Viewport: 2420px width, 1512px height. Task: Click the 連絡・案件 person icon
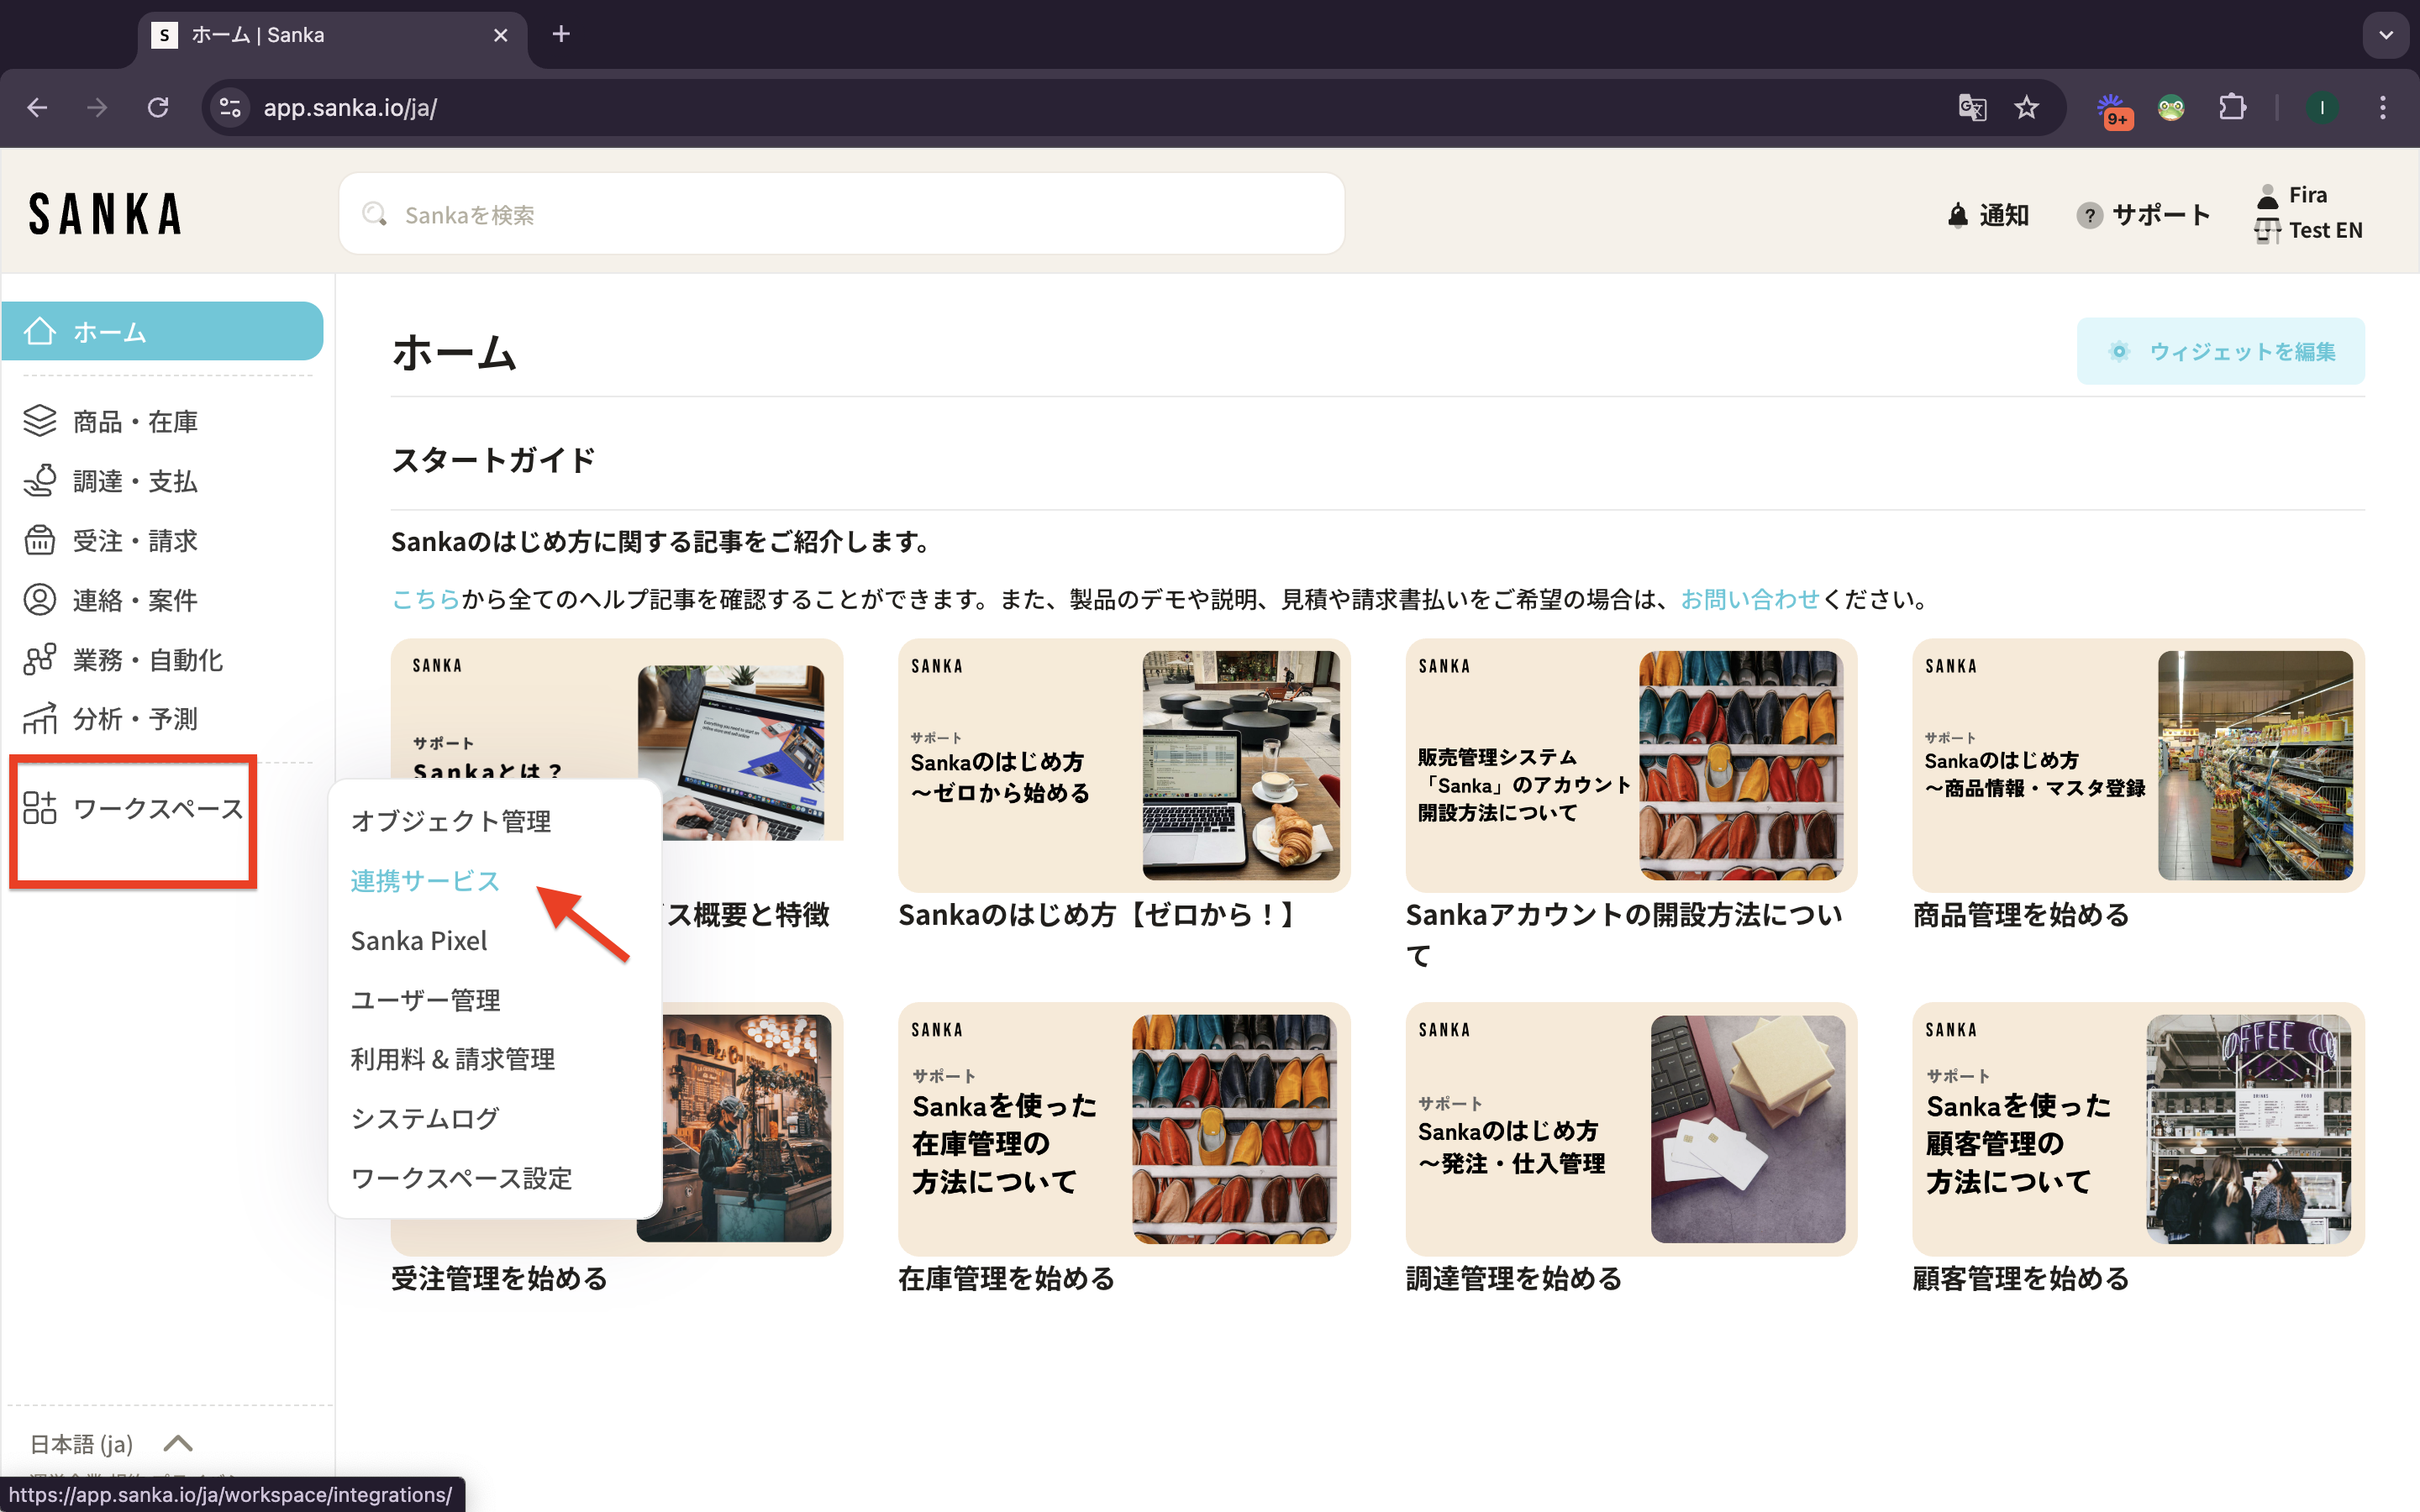coord(40,600)
